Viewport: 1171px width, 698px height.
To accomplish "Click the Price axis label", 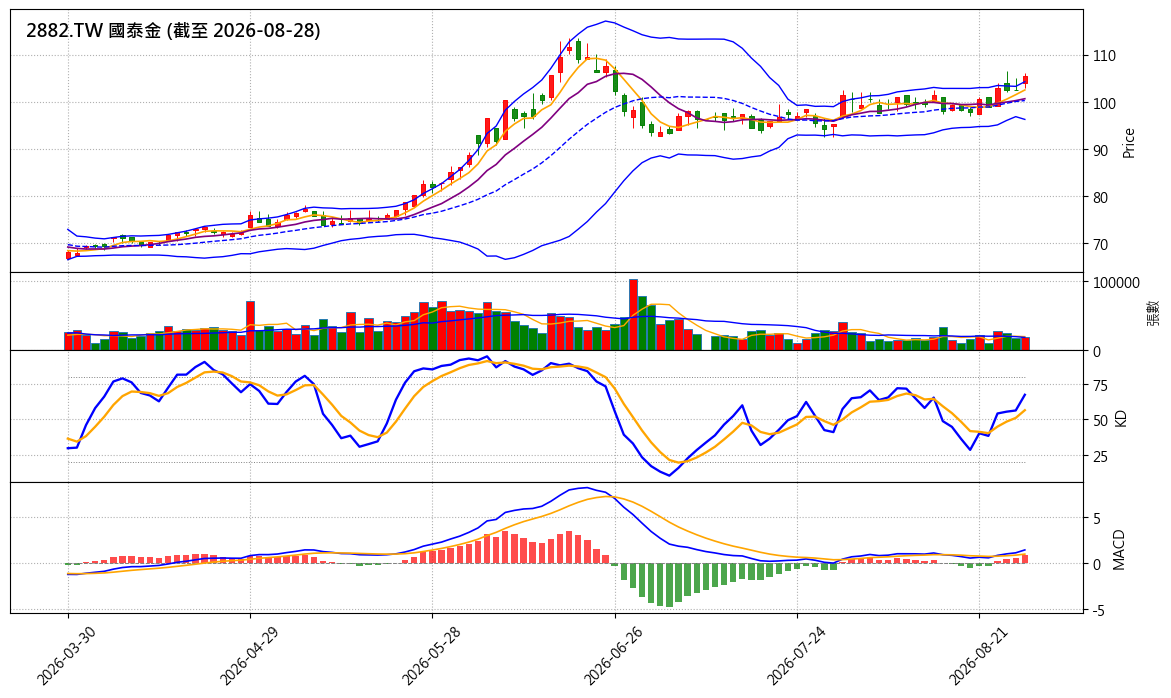I will click(x=1128, y=143).
